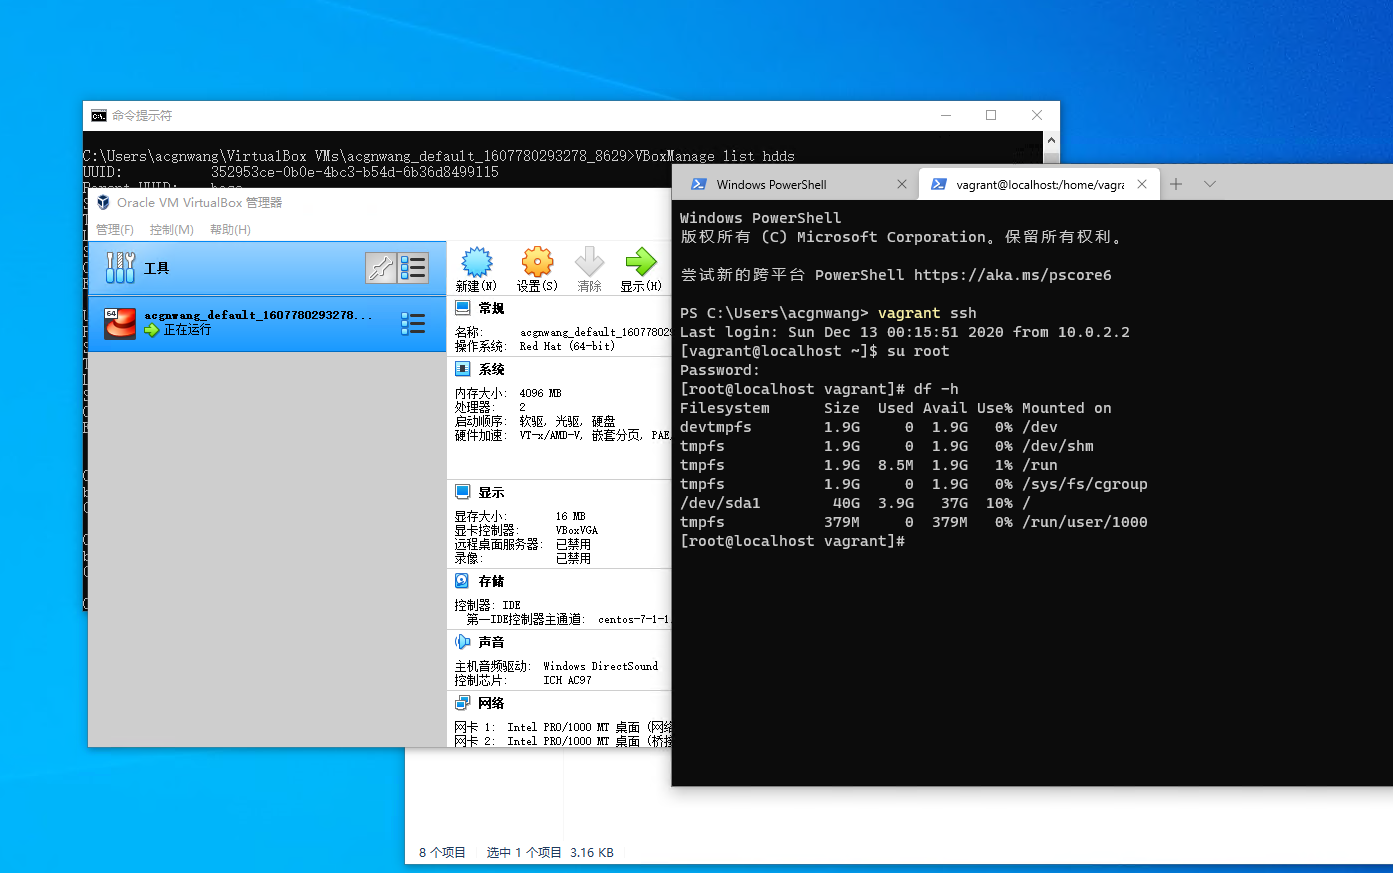Click the 常规 (General) section header
This screenshot has height=873, width=1393.
click(x=491, y=308)
